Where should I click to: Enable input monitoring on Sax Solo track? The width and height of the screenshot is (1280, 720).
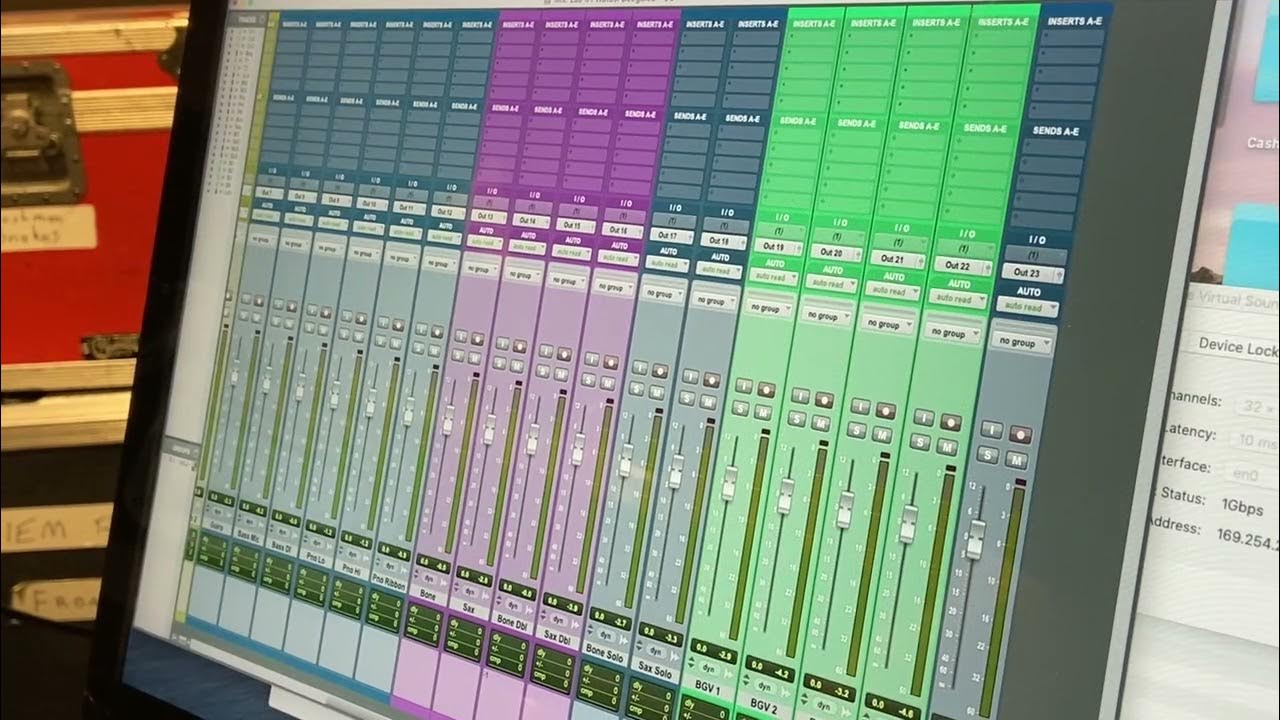pos(689,377)
